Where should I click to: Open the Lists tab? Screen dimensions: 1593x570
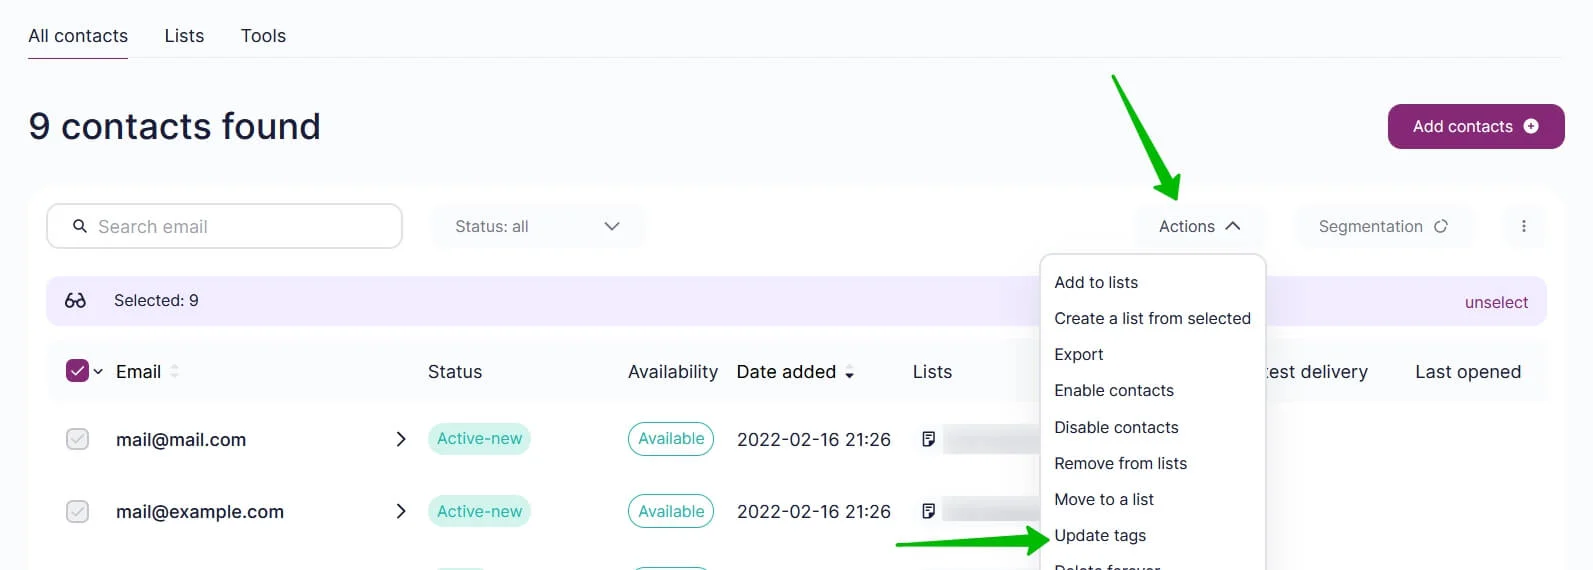pyautogui.click(x=184, y=36)
